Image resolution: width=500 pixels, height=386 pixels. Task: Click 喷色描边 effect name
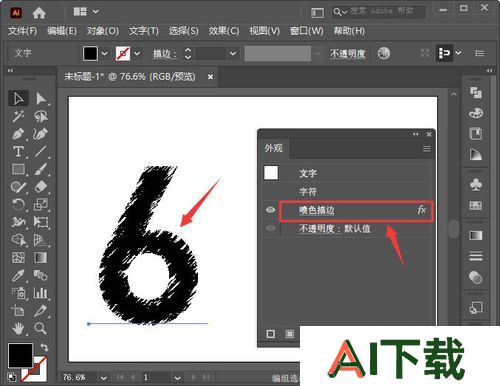tap(316, 210)
